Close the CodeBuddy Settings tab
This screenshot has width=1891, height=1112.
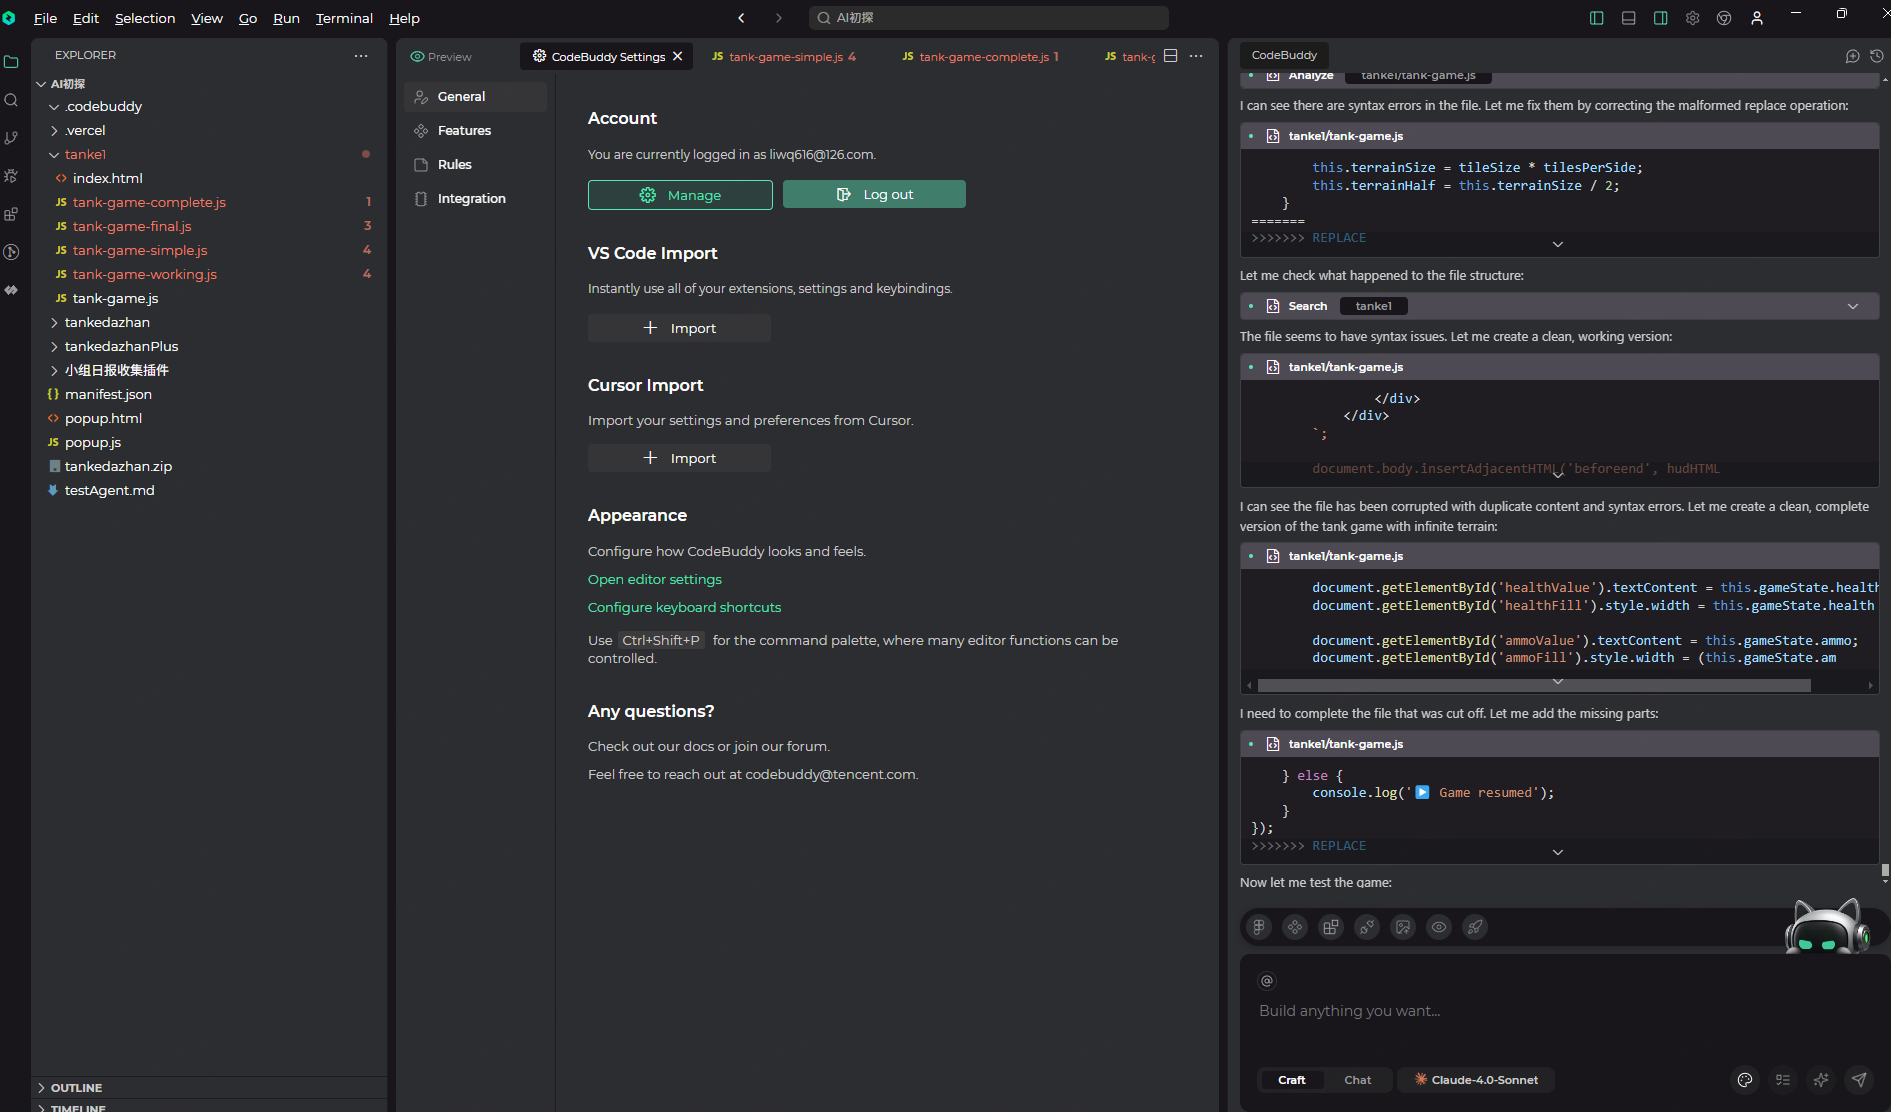tap(678, 56)
